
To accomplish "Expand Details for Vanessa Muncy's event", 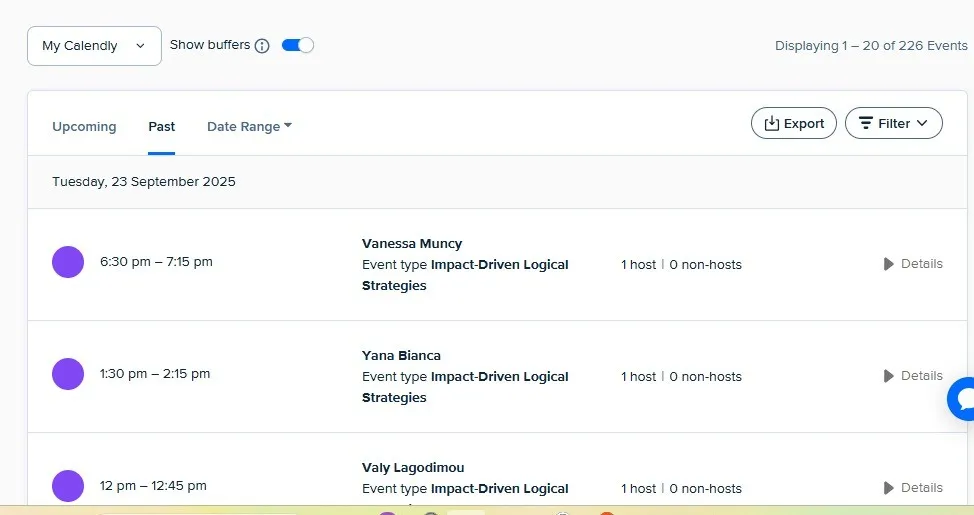I will pyautogui.click(x=912, y=264).
